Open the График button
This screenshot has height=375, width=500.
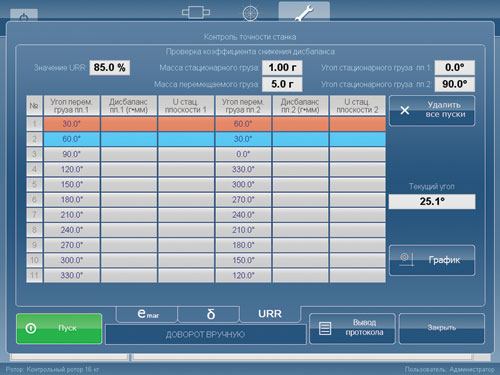tap(432, 260)
